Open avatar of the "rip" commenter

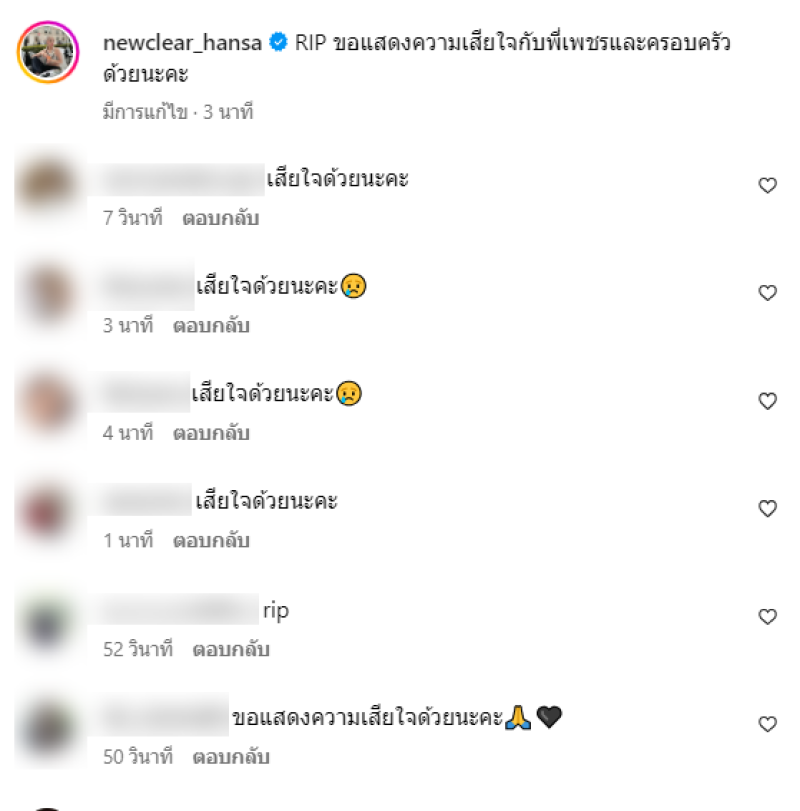48,624
